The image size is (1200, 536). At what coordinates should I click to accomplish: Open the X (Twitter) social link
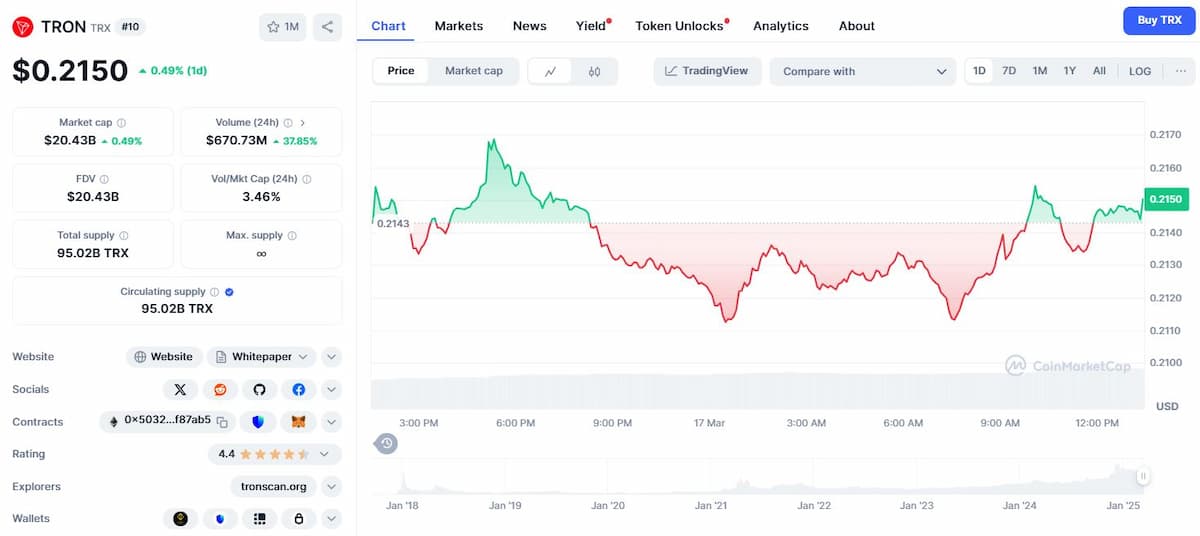pos(180,390)
